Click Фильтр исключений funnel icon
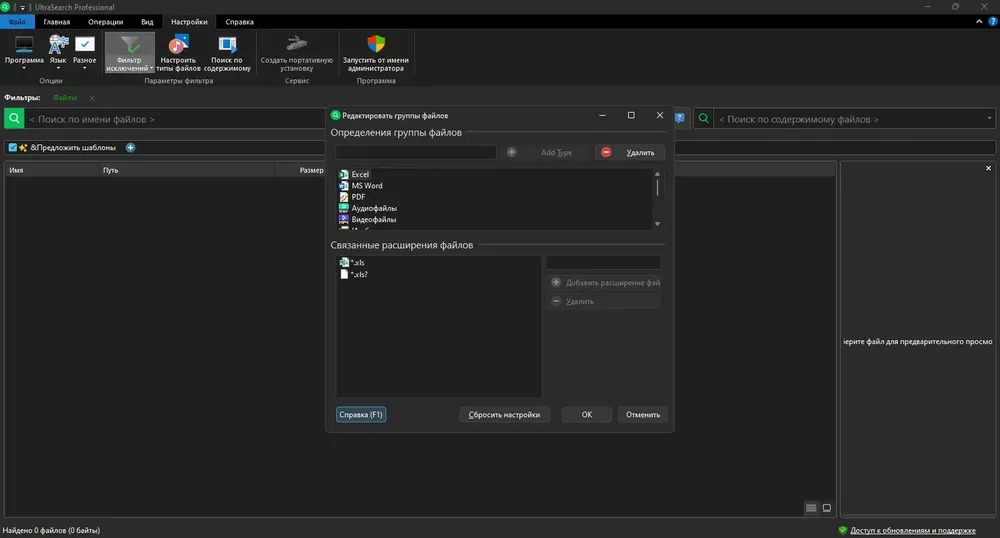The height and width of the screenshot is (538, 1000). 129,45
